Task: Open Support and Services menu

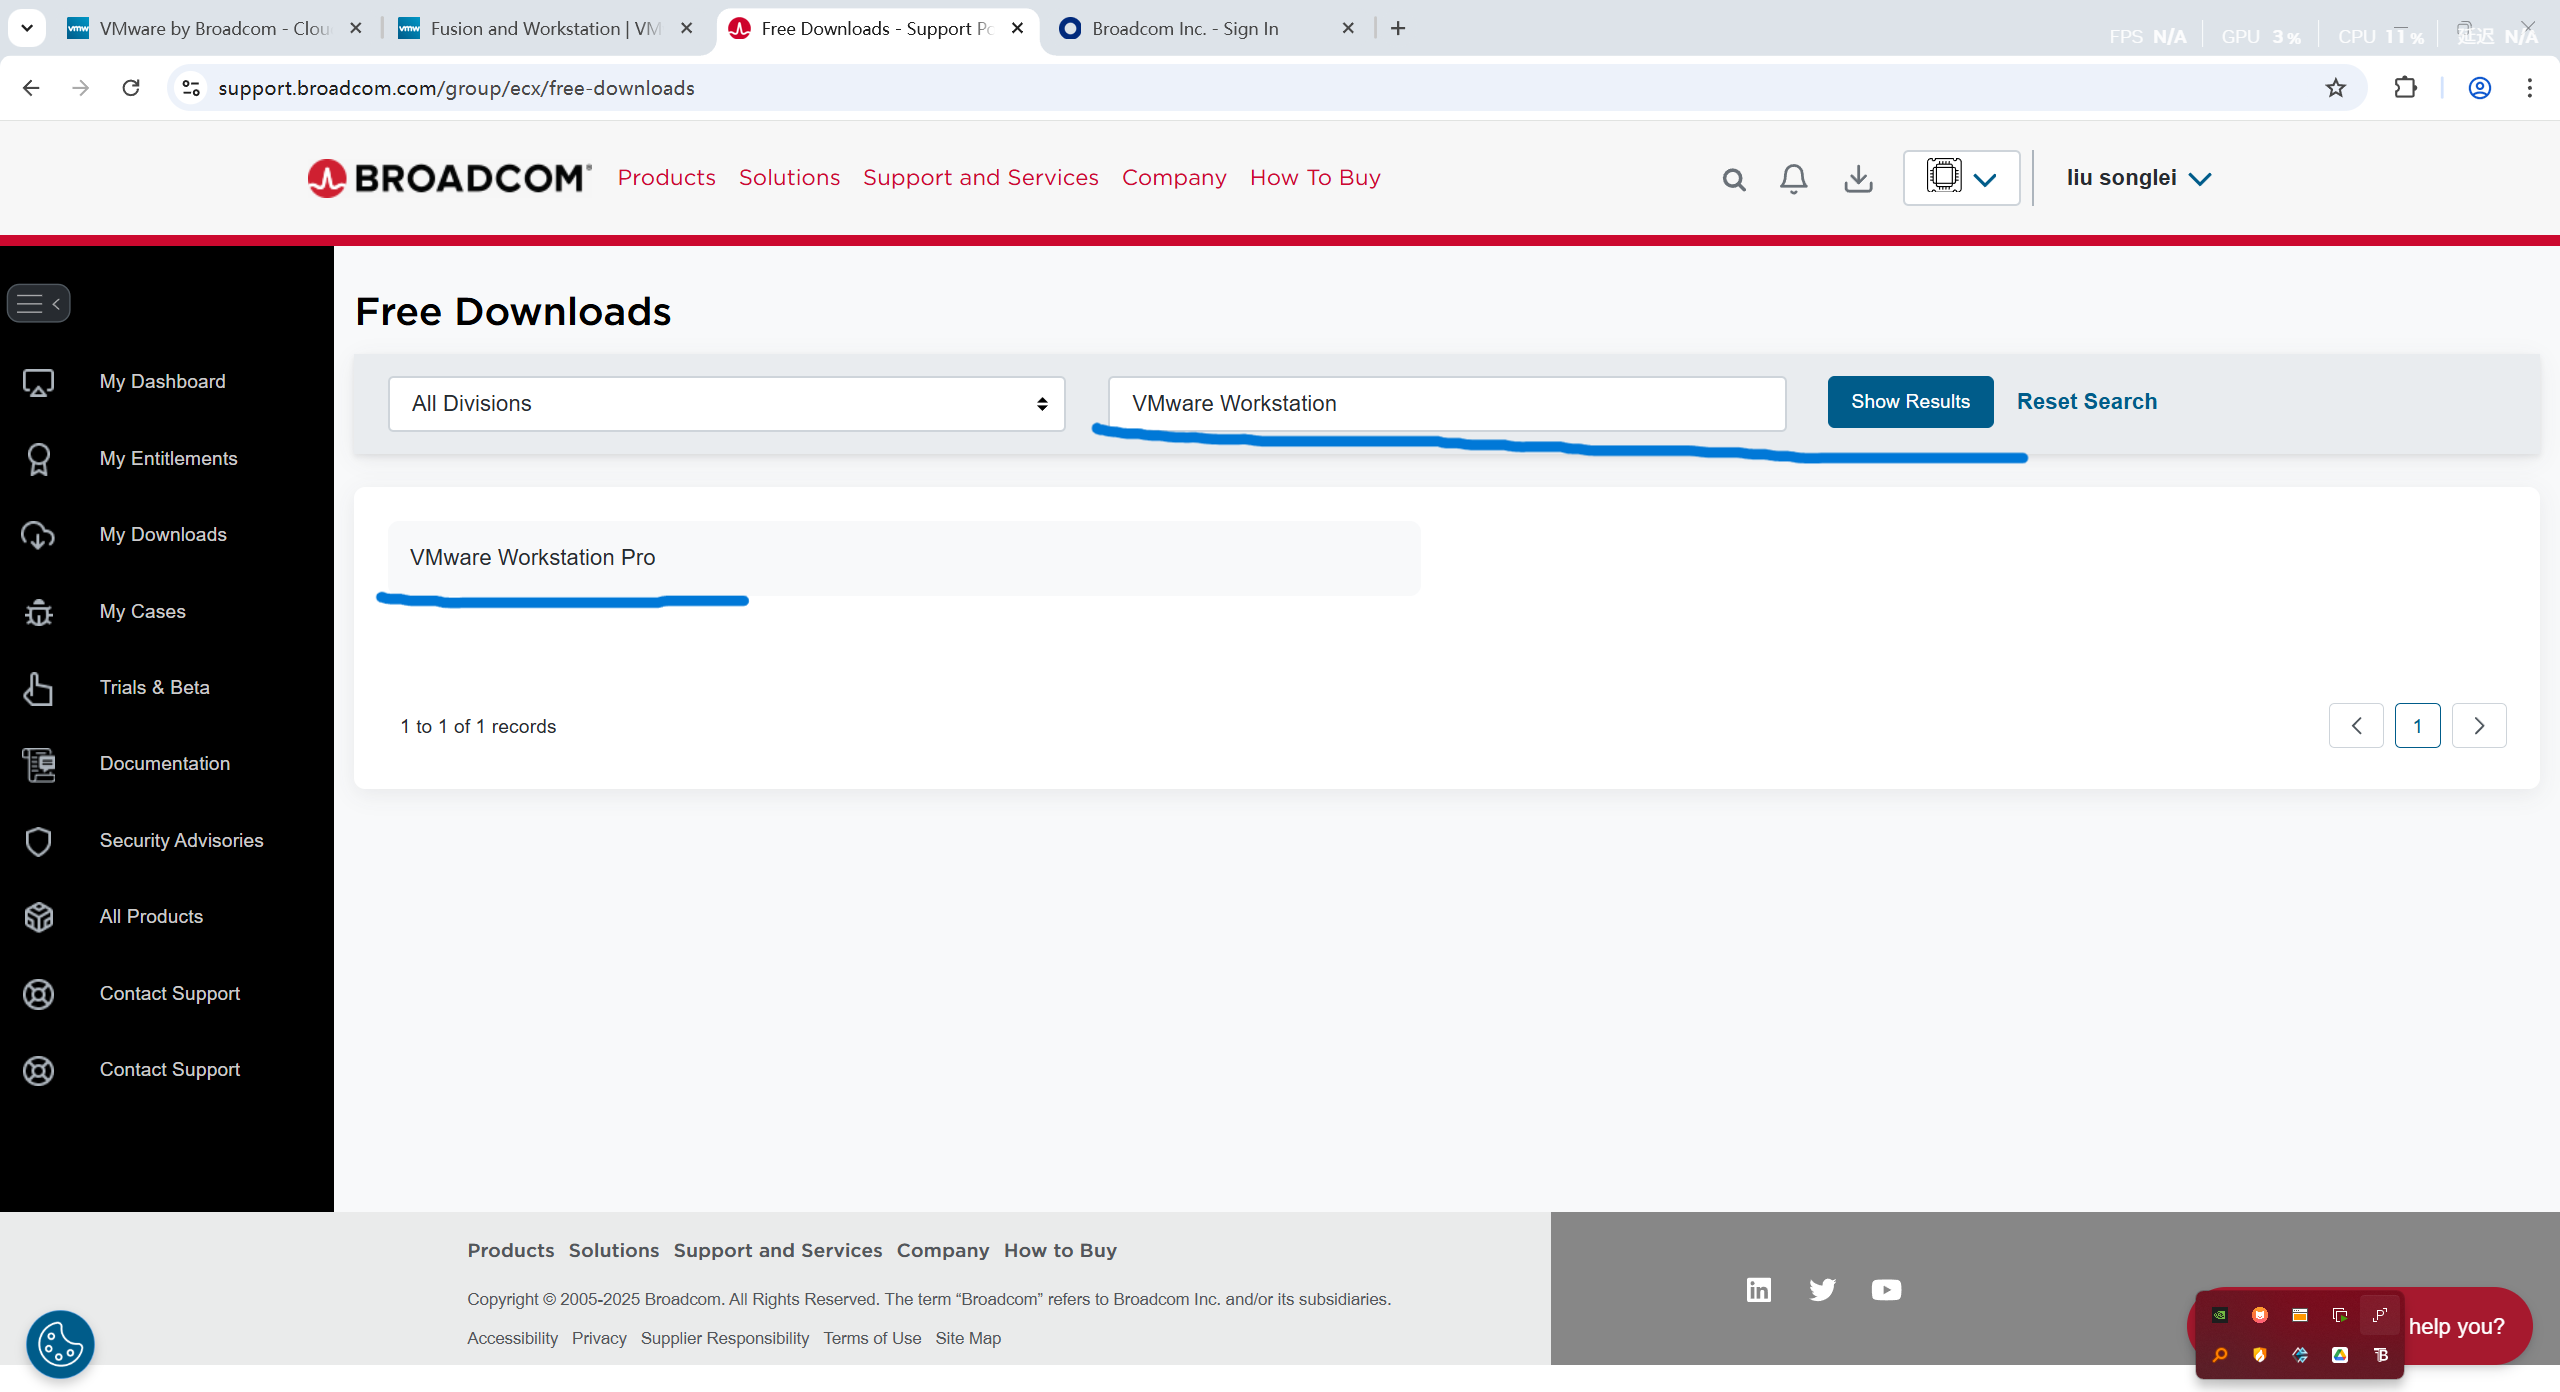Action: coord(980,178)
